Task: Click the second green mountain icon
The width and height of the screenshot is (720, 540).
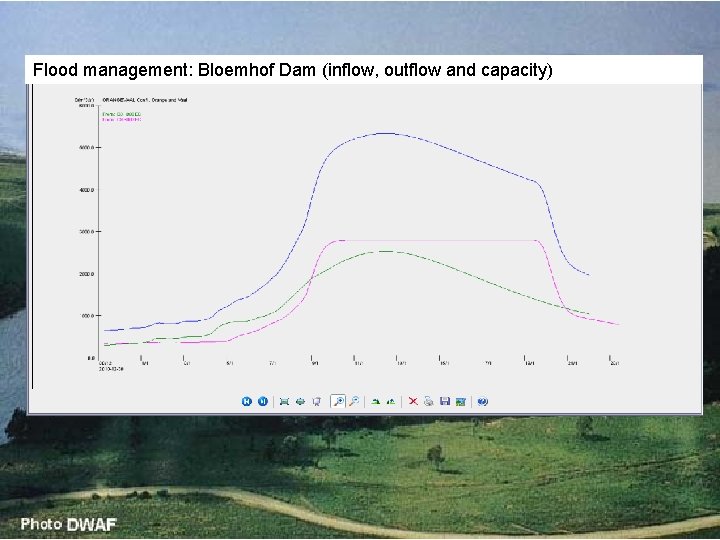Action: click(x=391, y=402)
